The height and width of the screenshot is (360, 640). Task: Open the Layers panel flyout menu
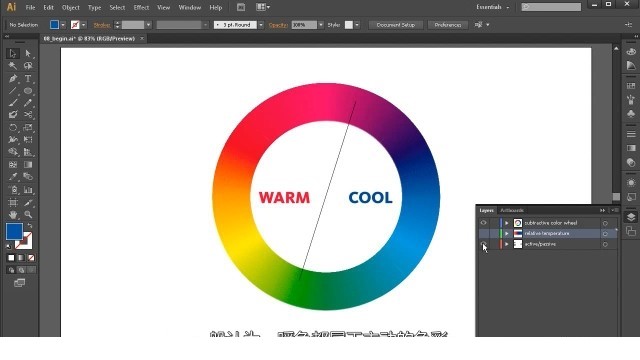(x=614, y=210)
